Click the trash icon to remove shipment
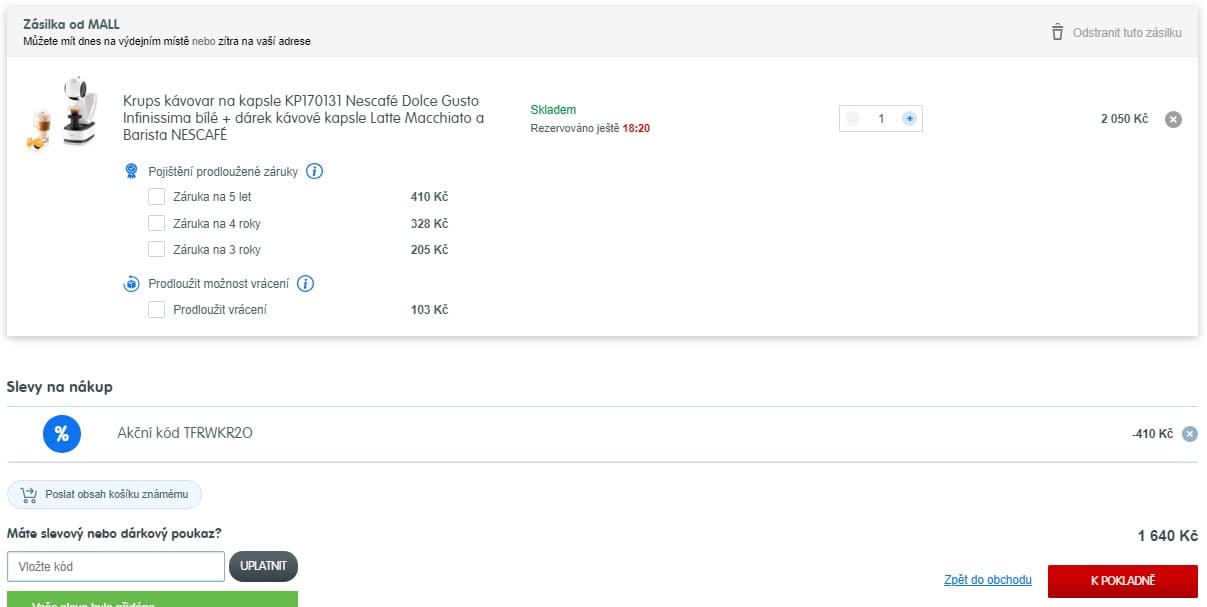1207x607 pixels. point(1057,32)
